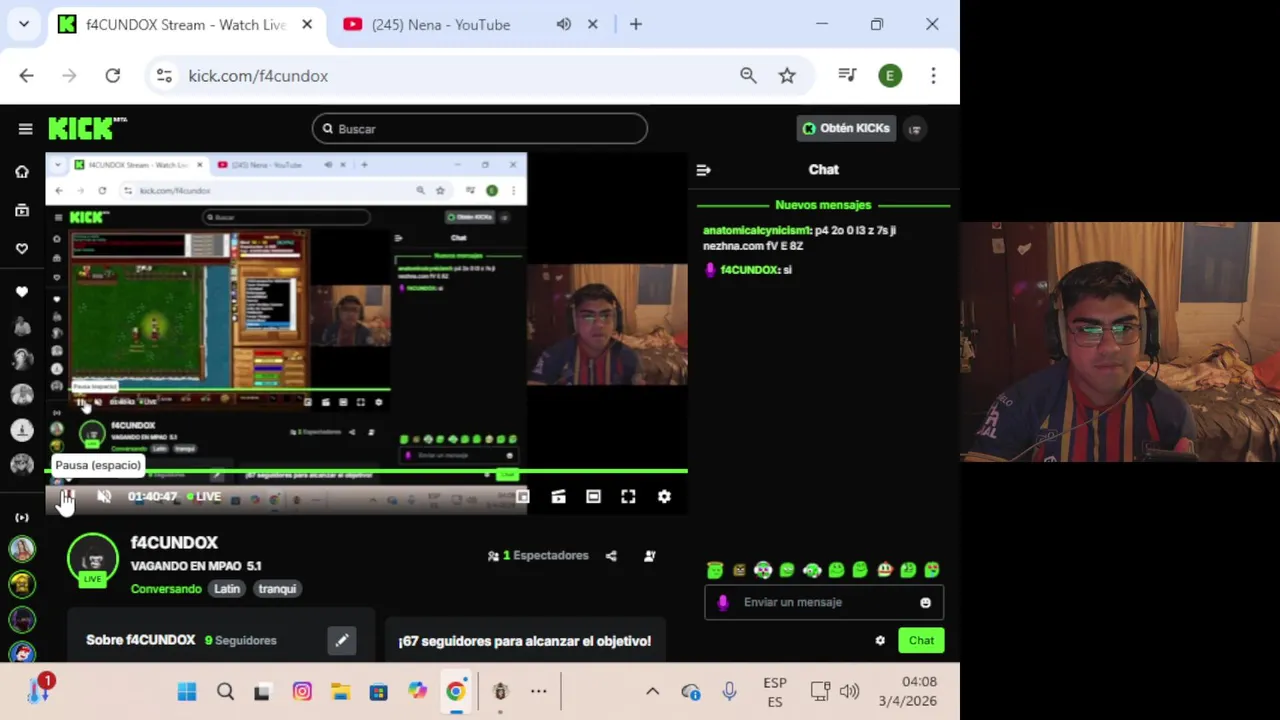1280x720 pixels.
Task: Select the tranqui tag
Action: pyautogui.click(x=277, y=589)
